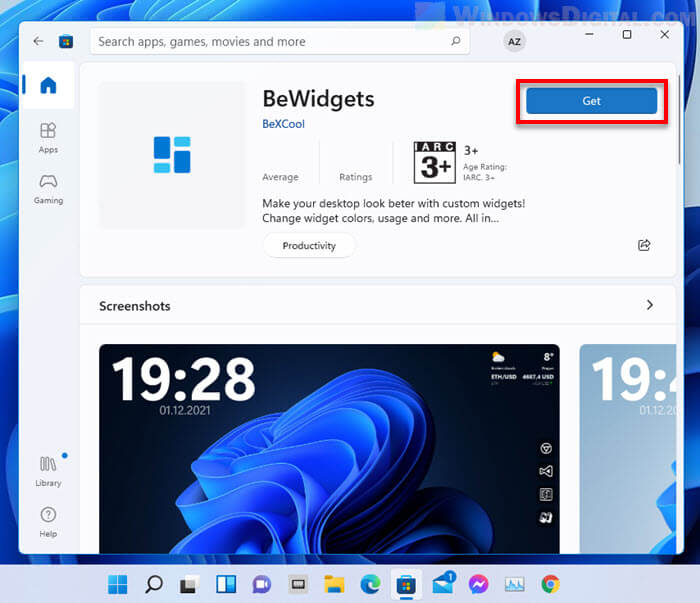The height and width of the screenshot is (603, 700).
Task: Open the Mail app on taskbar
Action: coord(443,583)
